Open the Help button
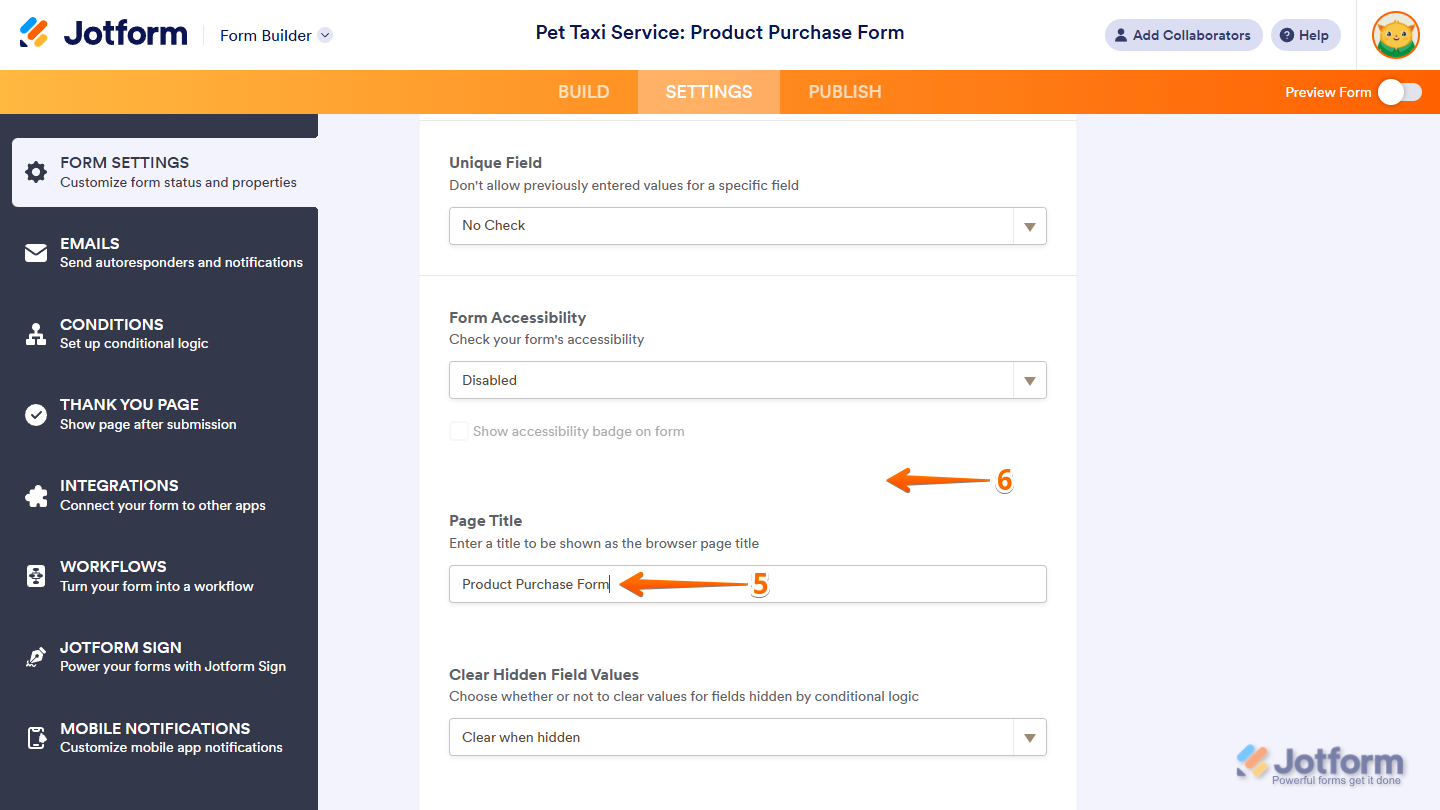The height and width of the screenshot is (810, 1440). pos(1305,35)
